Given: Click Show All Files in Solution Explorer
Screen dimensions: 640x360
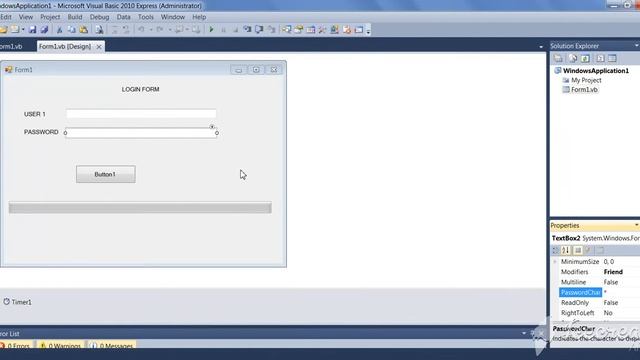Looking at the screenshot, I should [573, 58].
